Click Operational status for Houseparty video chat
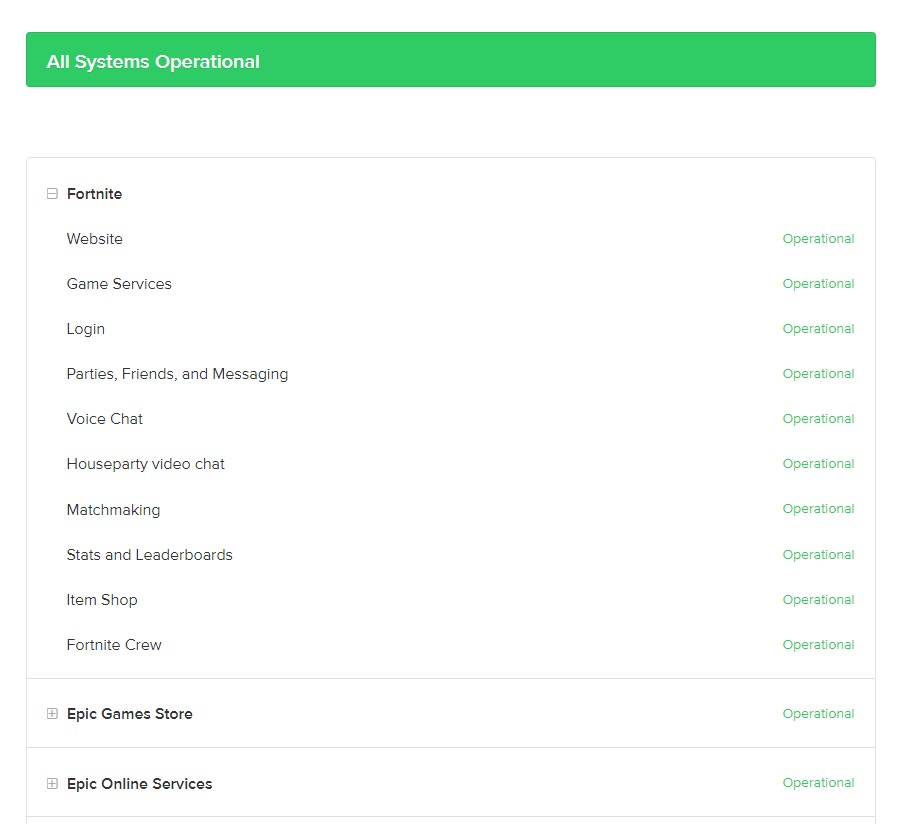This screenshot has height=824, width=901. (x=818, y=464)
